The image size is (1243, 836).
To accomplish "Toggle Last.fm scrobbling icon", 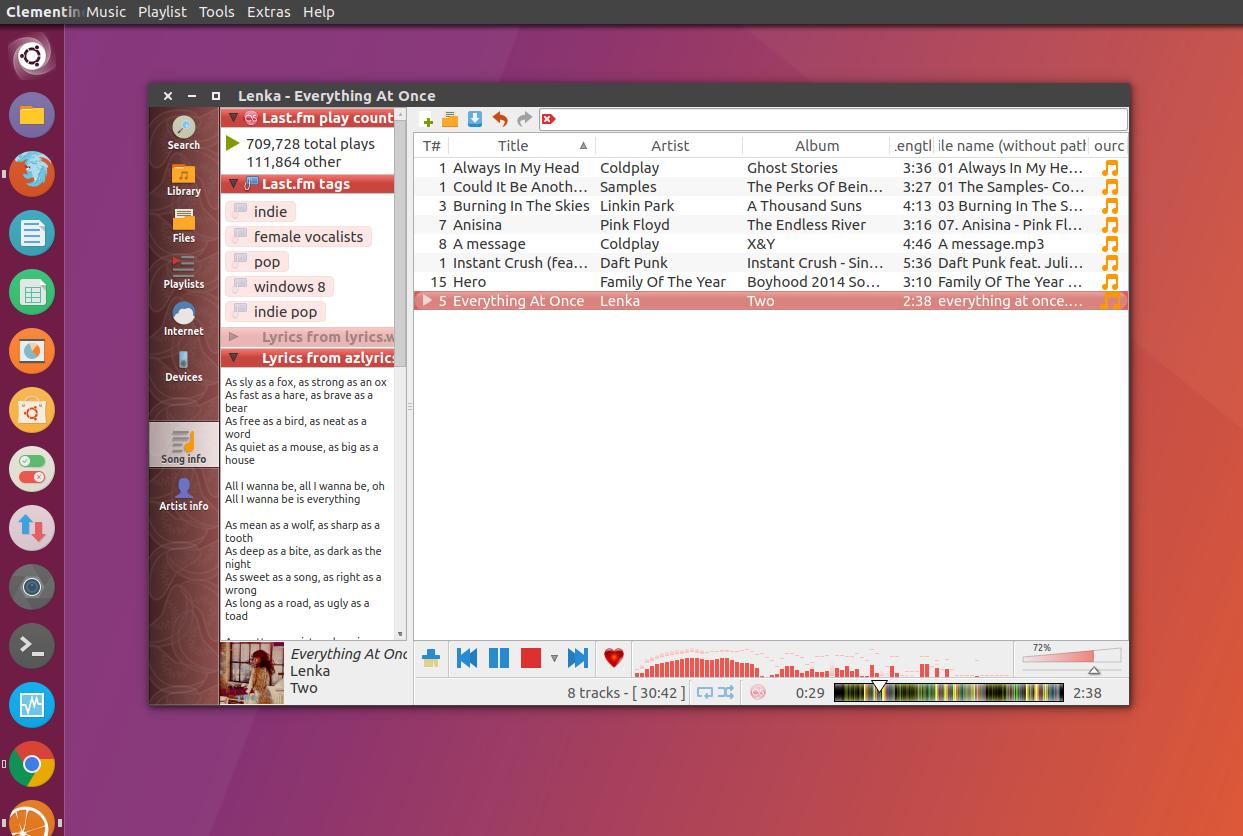I will tap(758, 692).
